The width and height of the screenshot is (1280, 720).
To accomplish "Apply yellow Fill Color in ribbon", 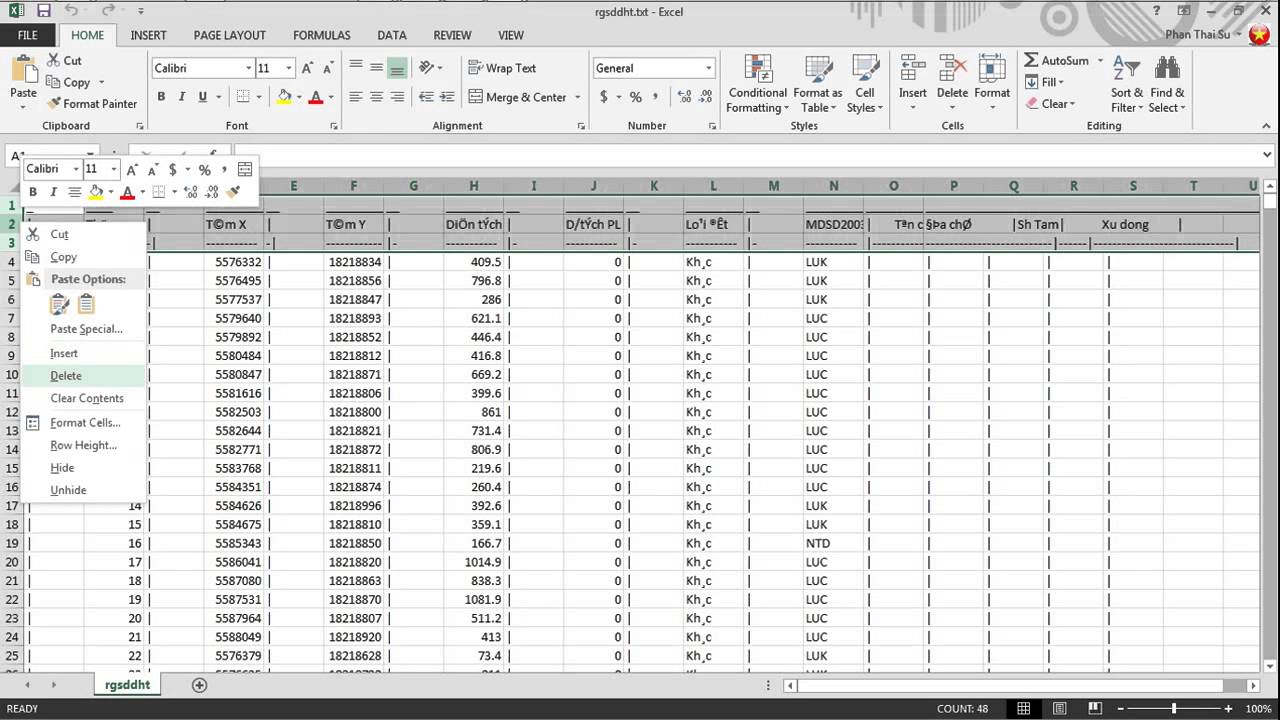I will click(285, 97).
